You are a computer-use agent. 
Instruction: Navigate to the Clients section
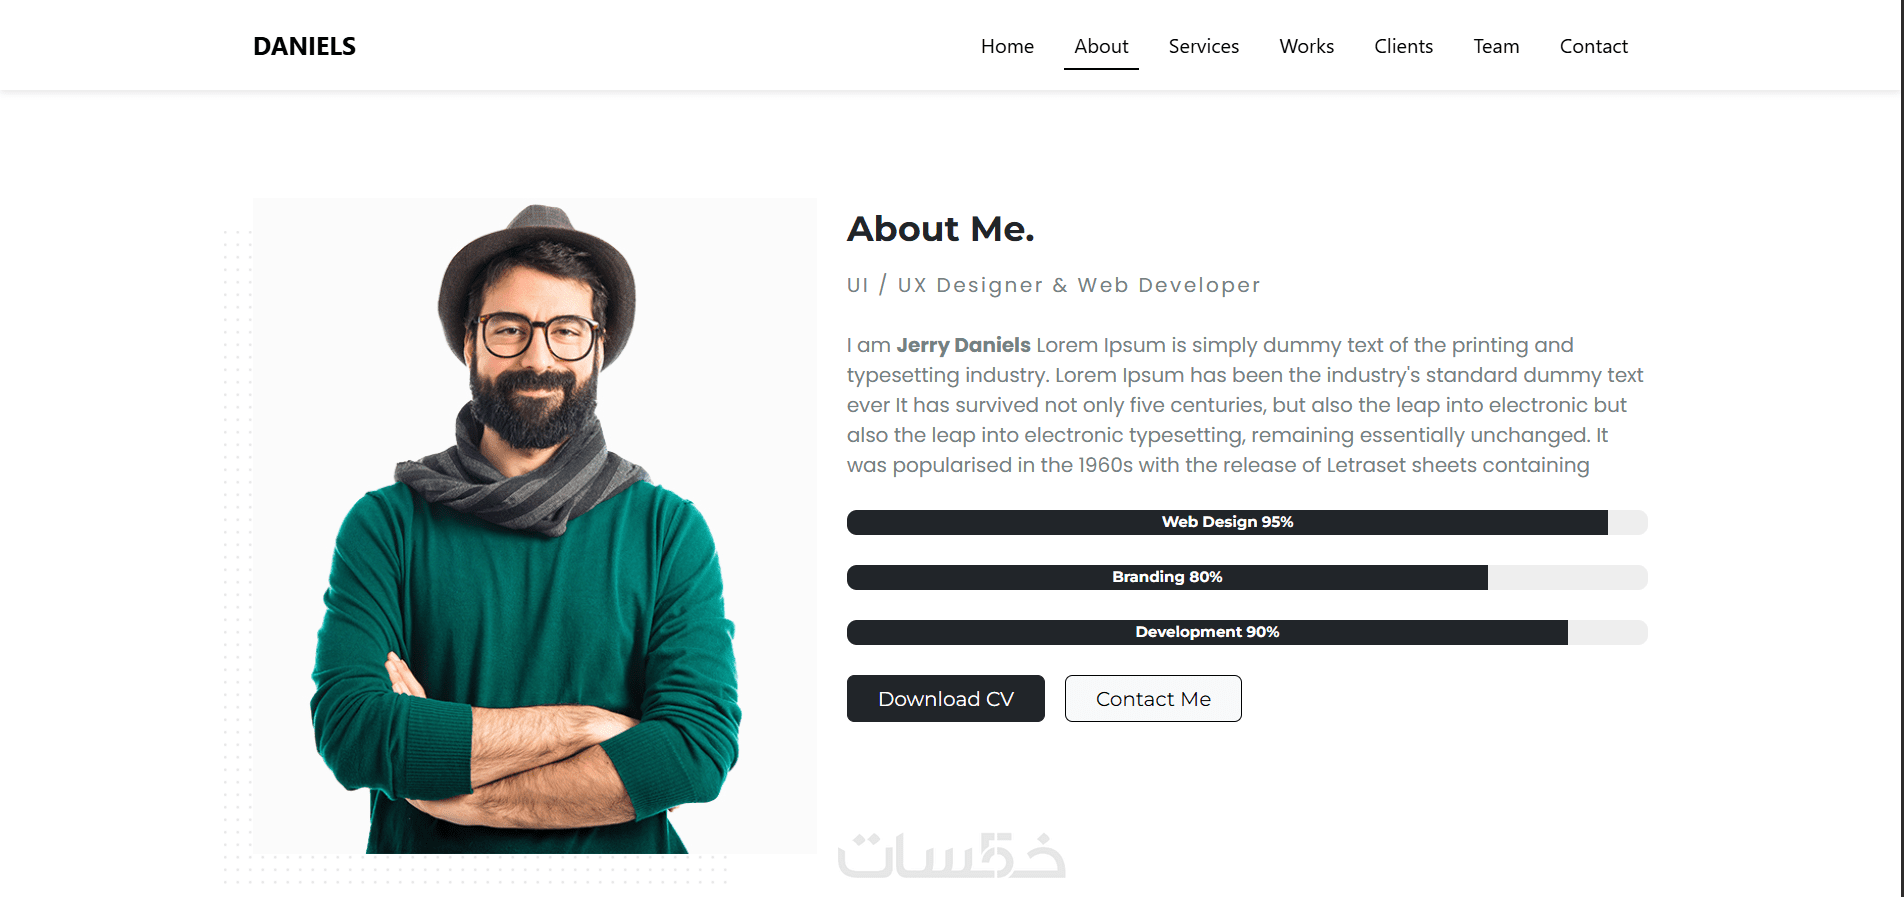coord(1403,46)
